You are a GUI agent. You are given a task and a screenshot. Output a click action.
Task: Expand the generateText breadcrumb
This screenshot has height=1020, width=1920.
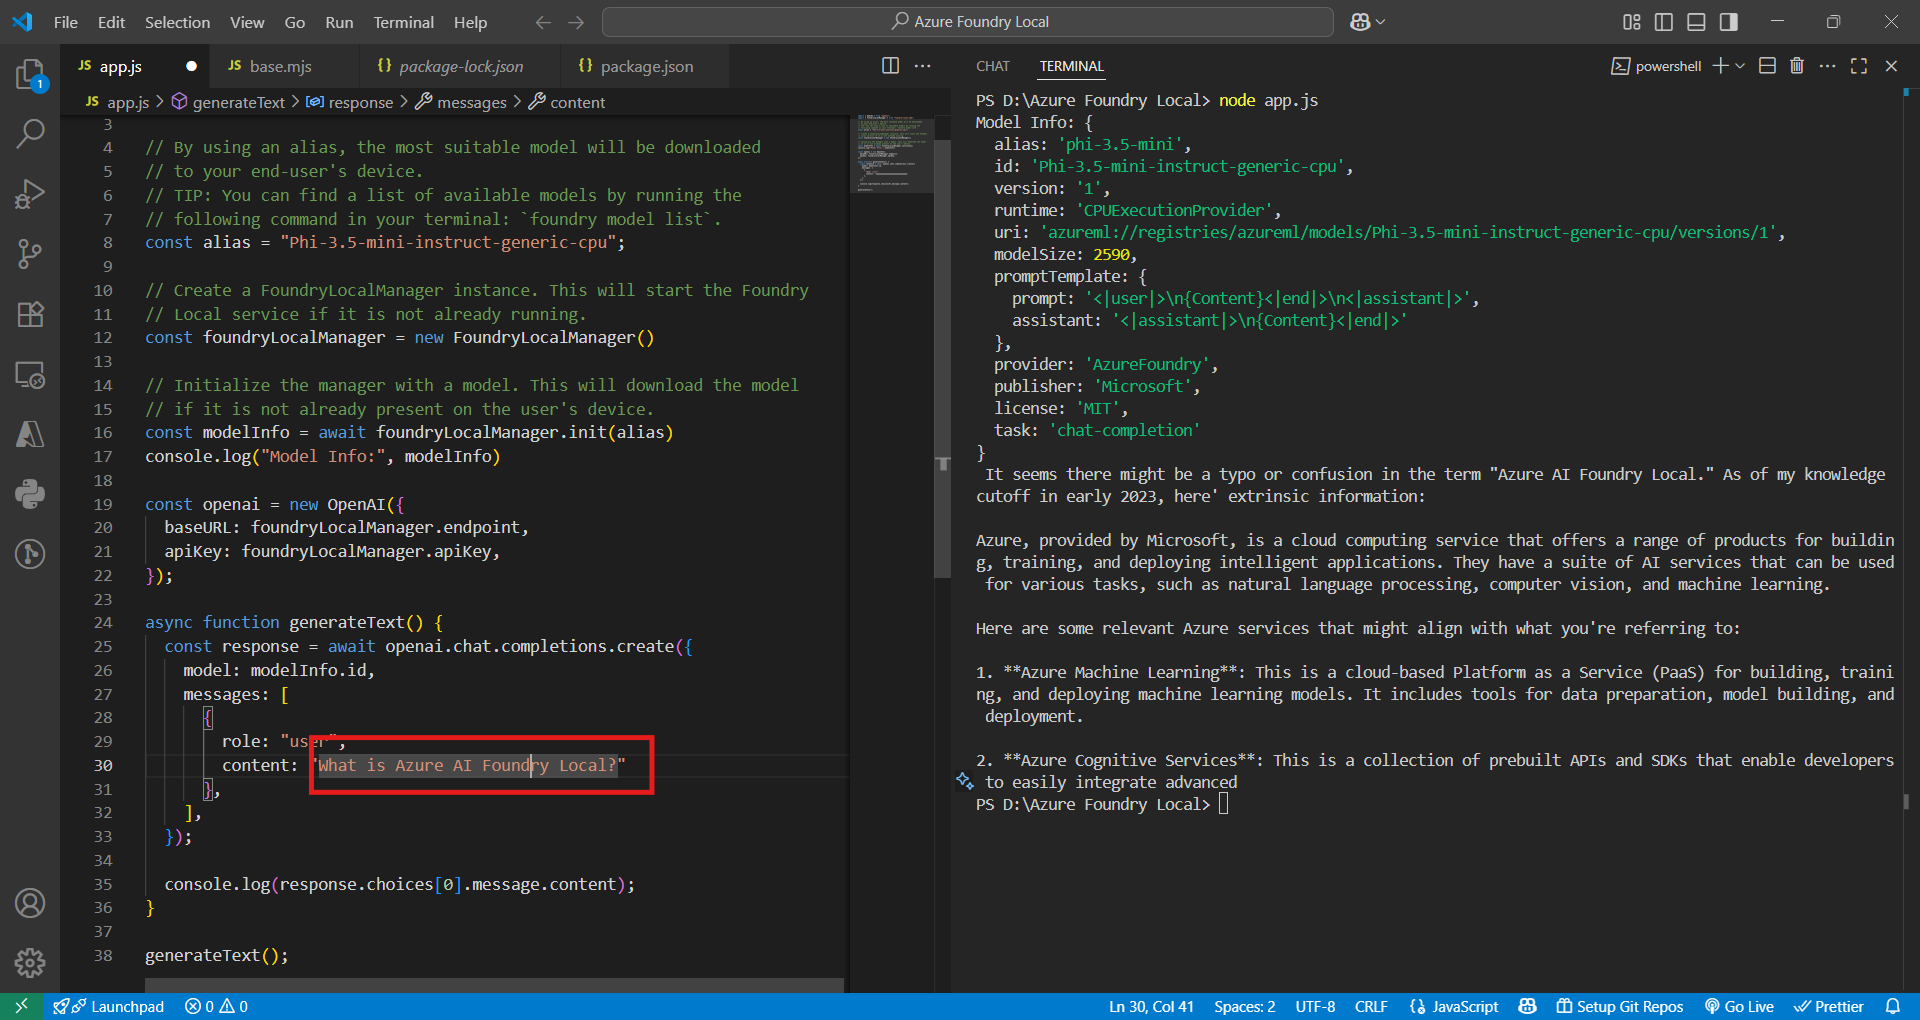(x=229, y=102)
